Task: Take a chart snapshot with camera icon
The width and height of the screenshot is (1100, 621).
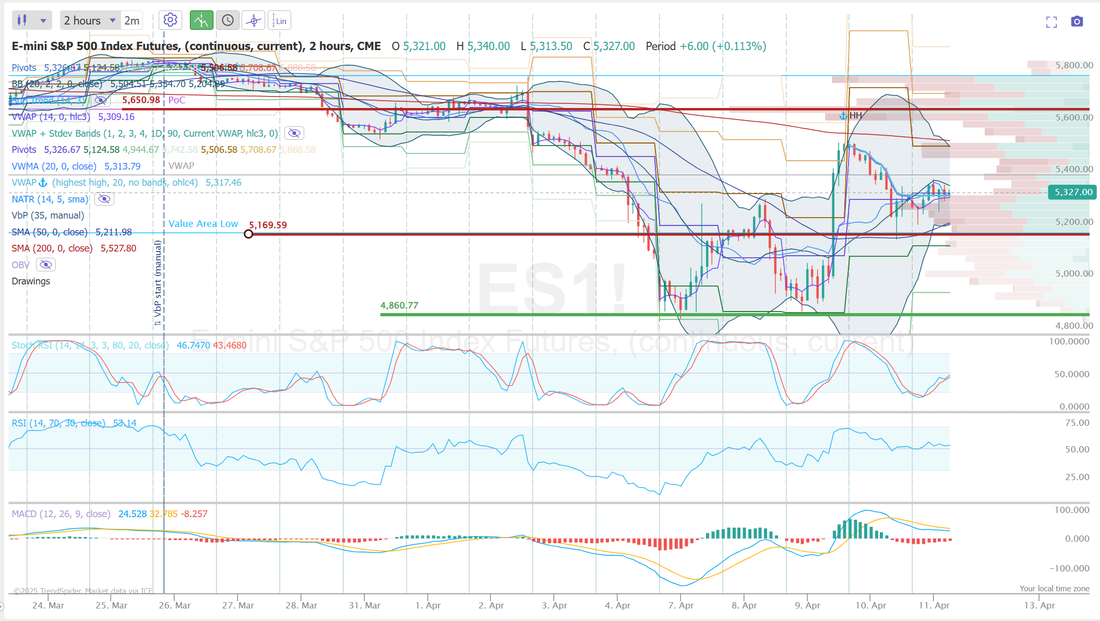Action: 1077,22
